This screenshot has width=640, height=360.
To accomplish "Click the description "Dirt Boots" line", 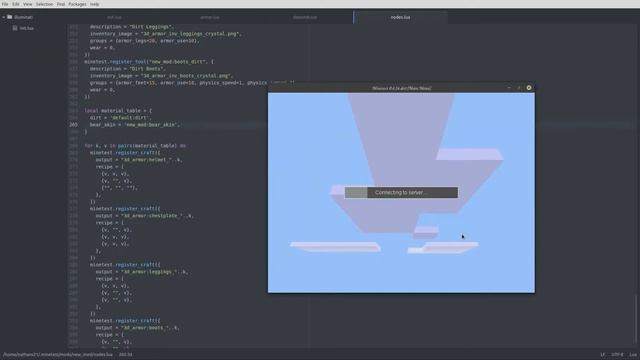I will (128, 69).
